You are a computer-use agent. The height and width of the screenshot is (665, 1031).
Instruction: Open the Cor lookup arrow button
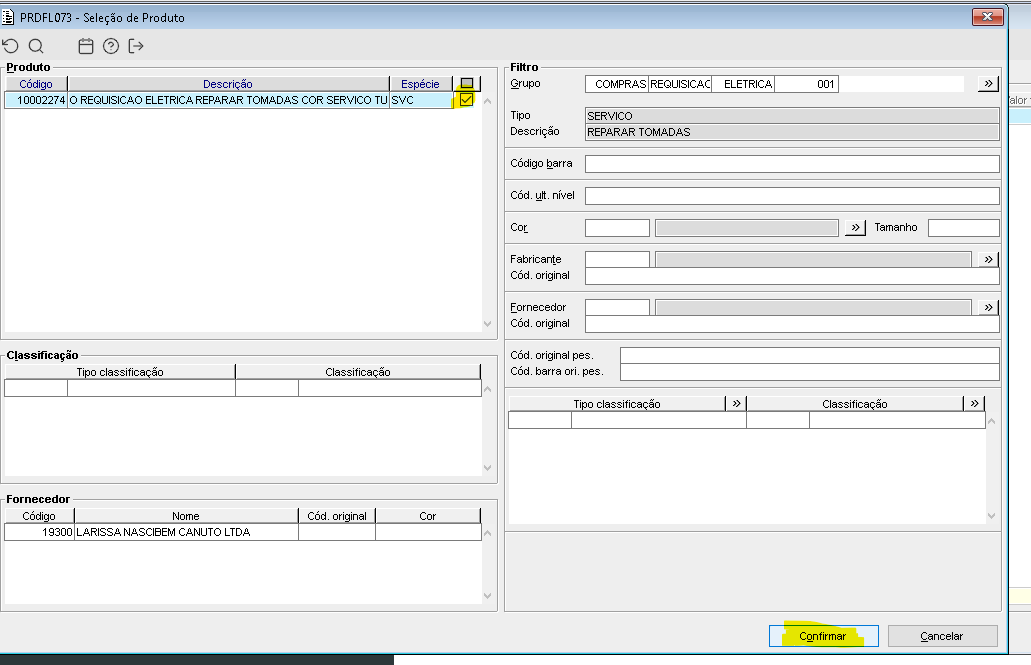855,228
